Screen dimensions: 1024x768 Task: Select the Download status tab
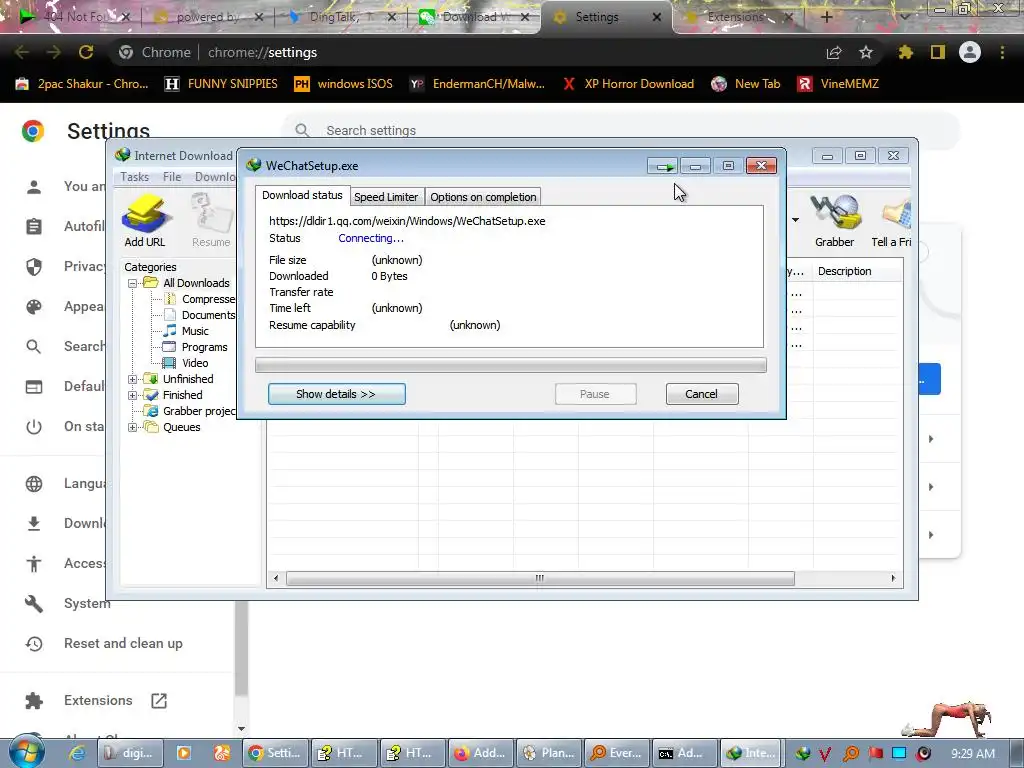302,195
